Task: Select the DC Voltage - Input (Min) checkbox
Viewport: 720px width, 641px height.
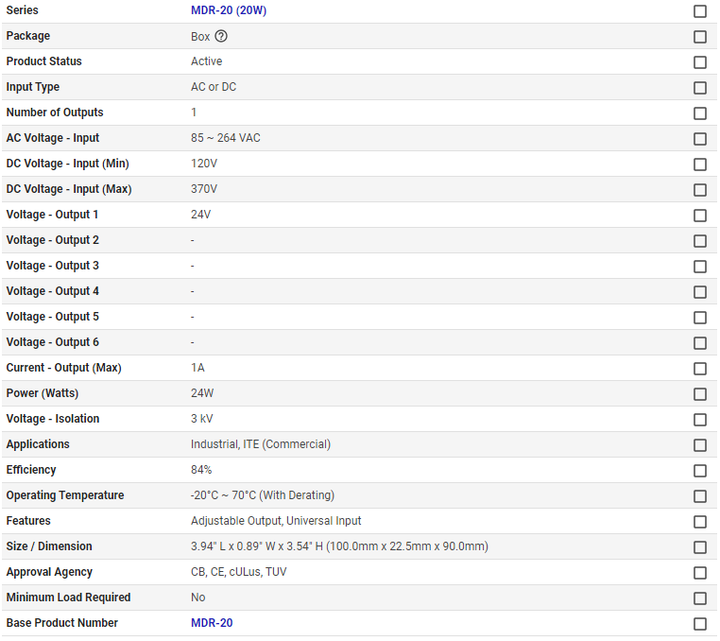Action: pyautogui.click(x=700, y=164)
